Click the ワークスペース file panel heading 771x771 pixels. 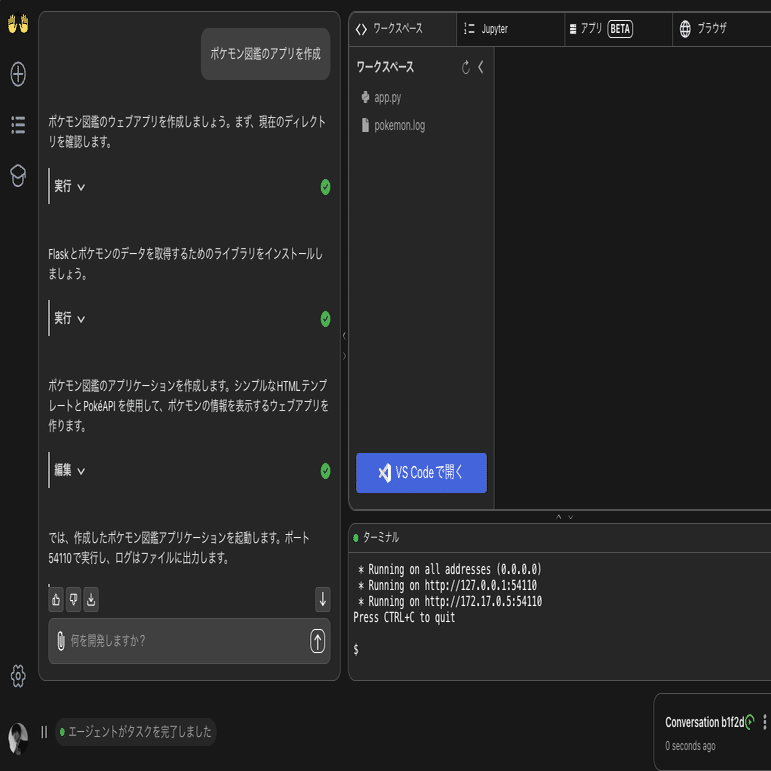click(x=385, y=67)
